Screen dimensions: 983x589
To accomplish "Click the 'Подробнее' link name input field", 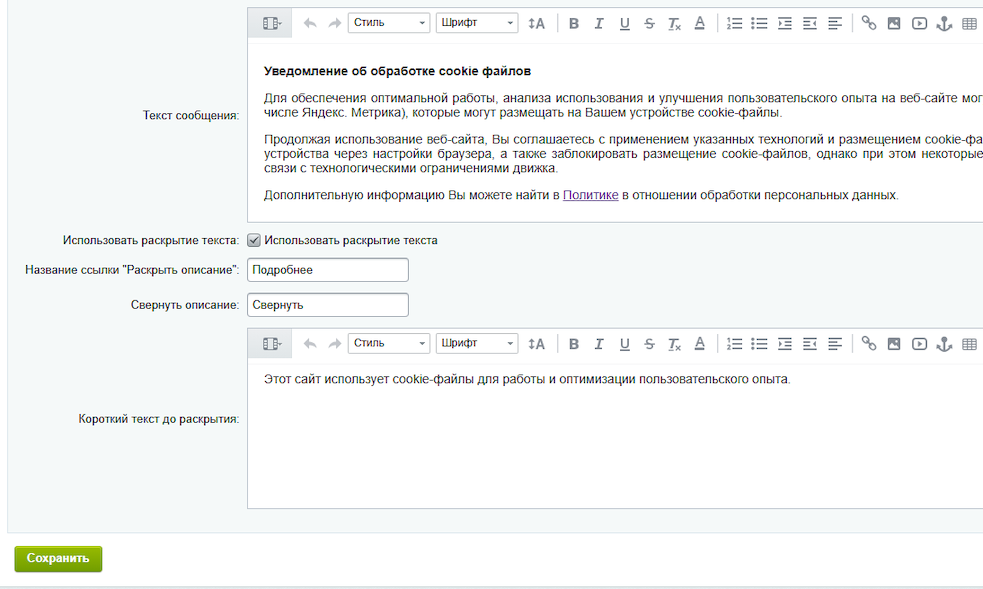I will [328, 270].
